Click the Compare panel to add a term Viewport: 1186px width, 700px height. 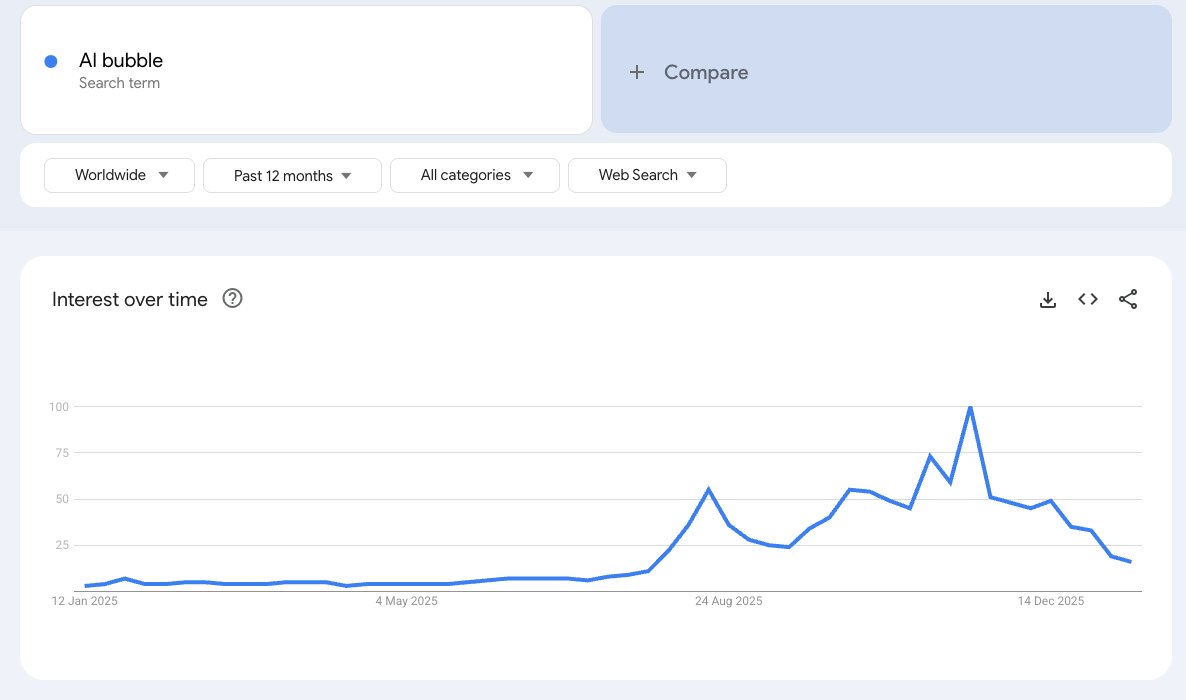pos(886,68)
